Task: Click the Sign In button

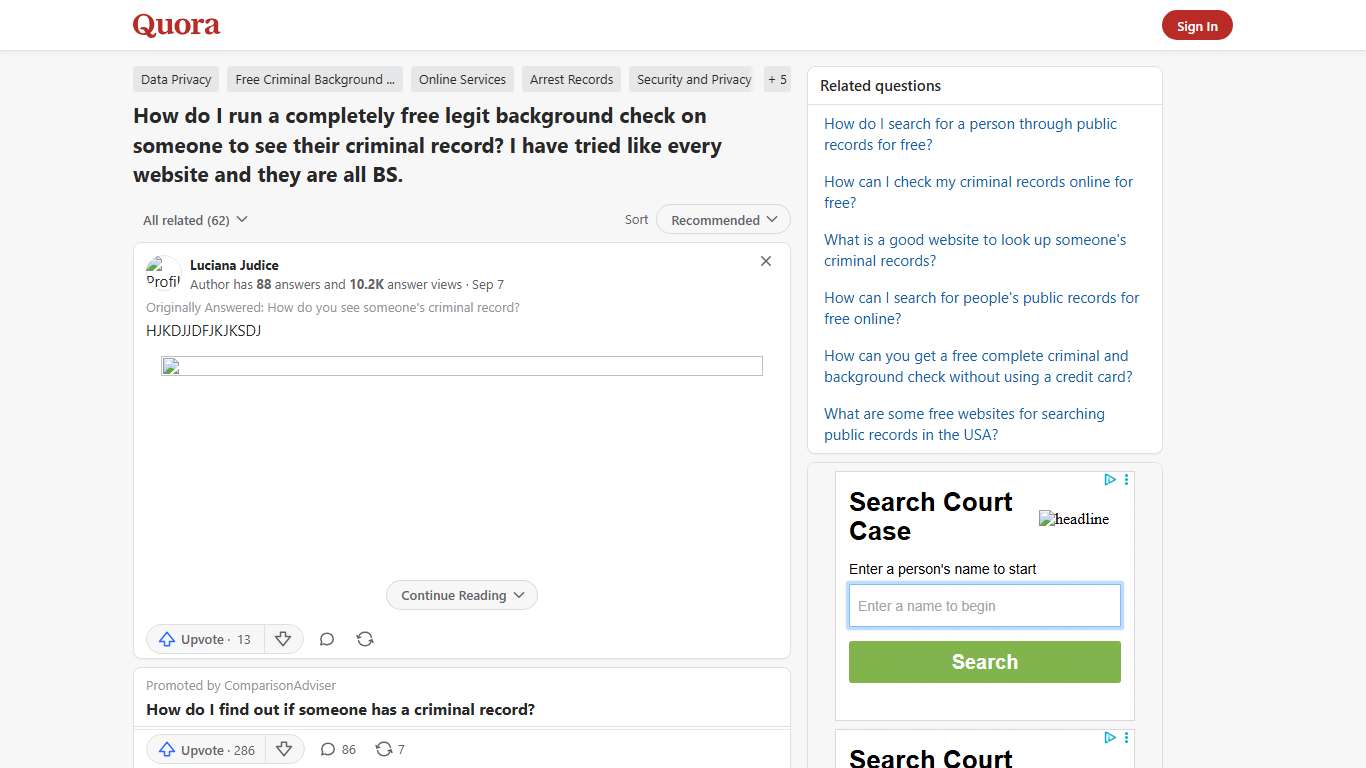Action: tap(1197, 25)
